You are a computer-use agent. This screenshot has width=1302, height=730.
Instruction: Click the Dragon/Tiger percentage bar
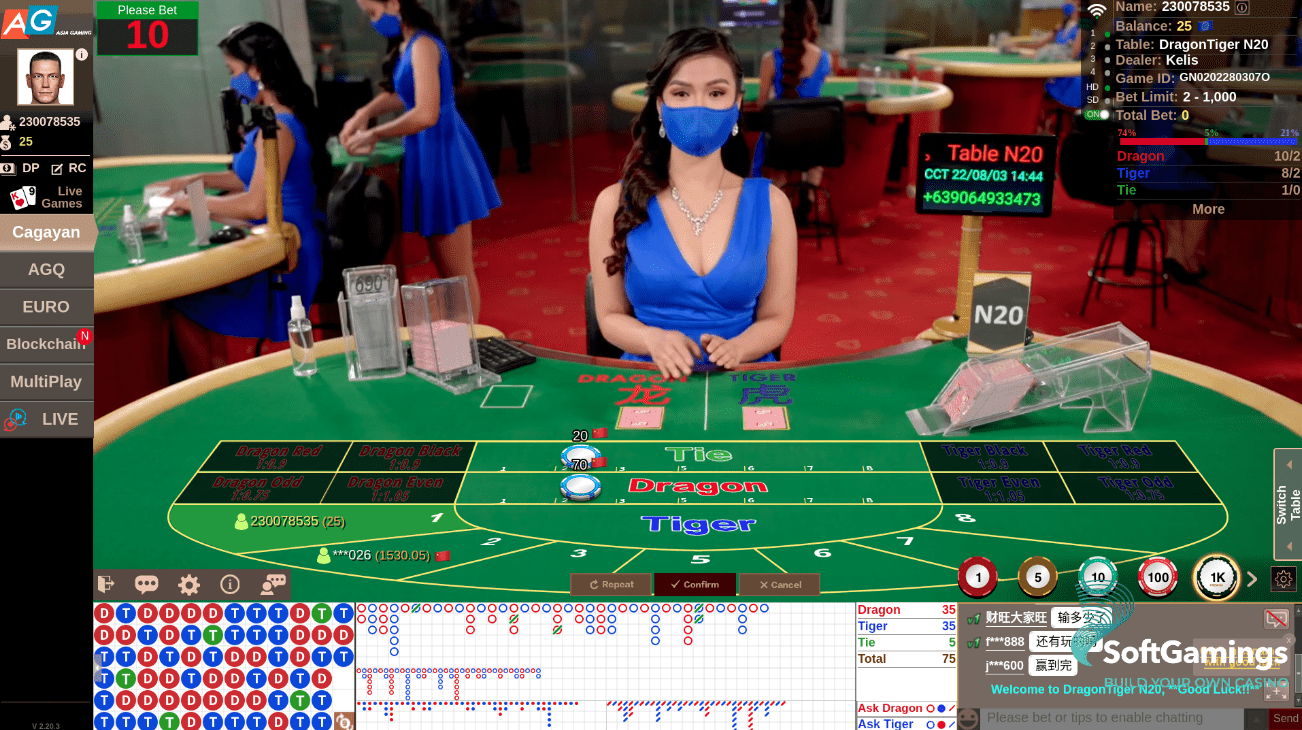tap(1208, 141)
